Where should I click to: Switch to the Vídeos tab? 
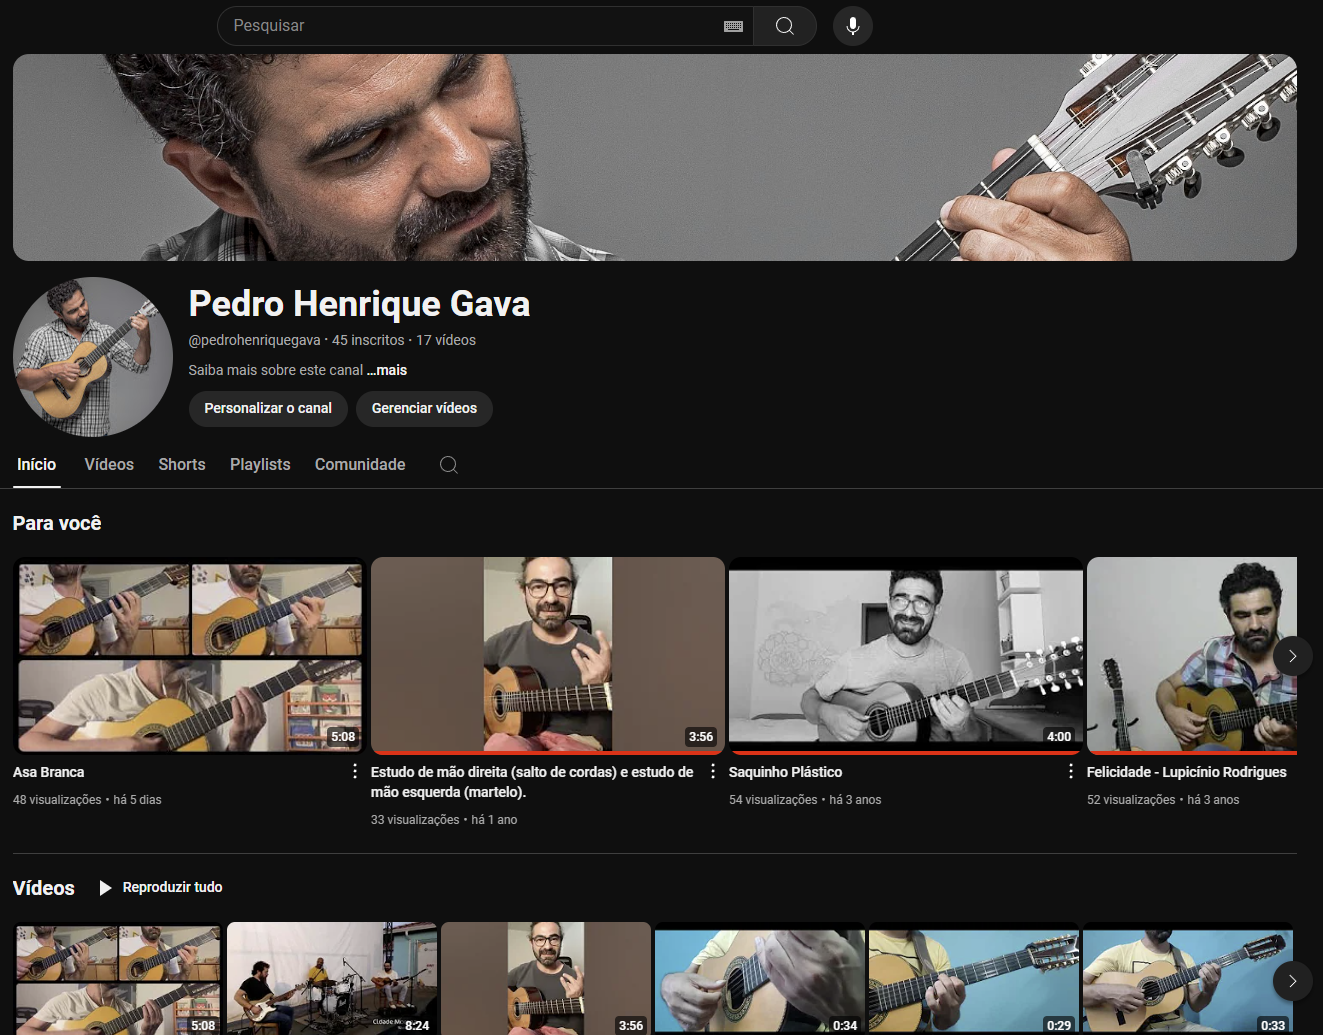108,464
